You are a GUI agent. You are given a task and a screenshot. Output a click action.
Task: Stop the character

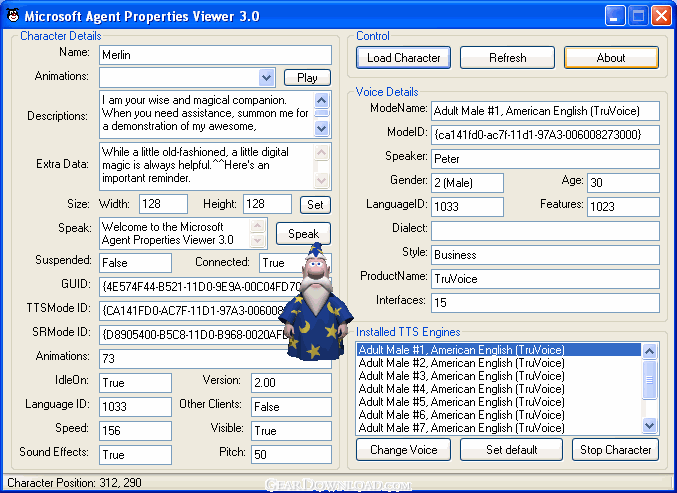pyautogui.click(x=615, y=450)
